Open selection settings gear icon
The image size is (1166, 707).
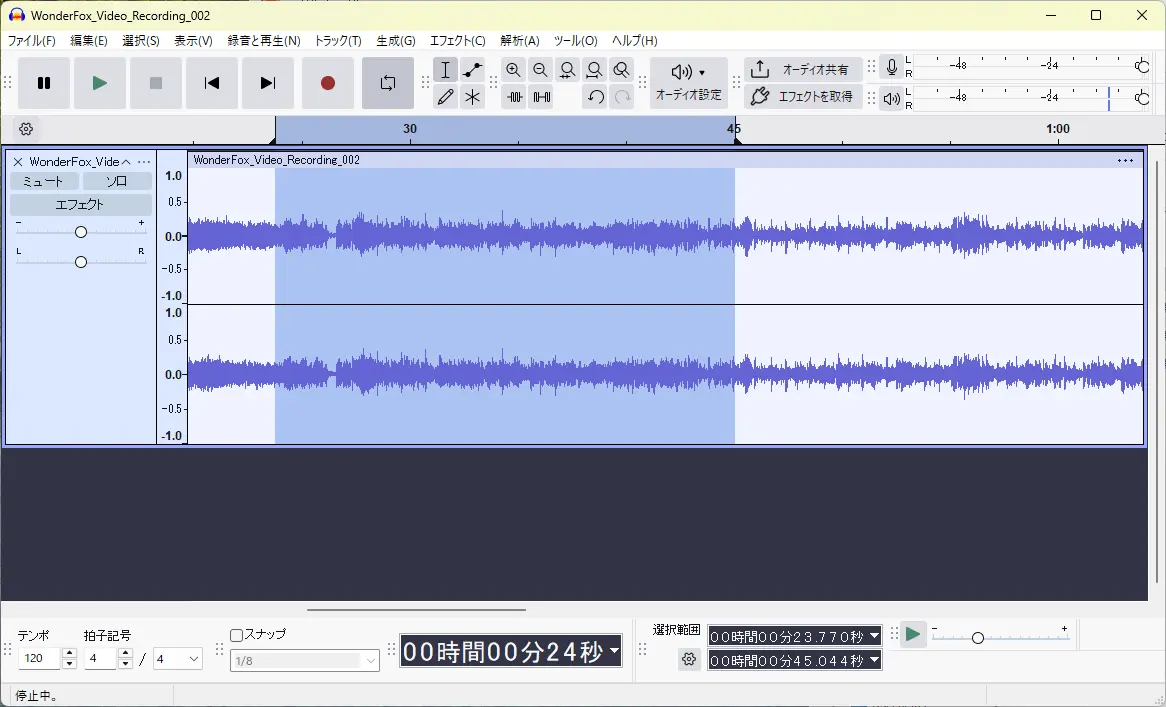coord(689,659)
